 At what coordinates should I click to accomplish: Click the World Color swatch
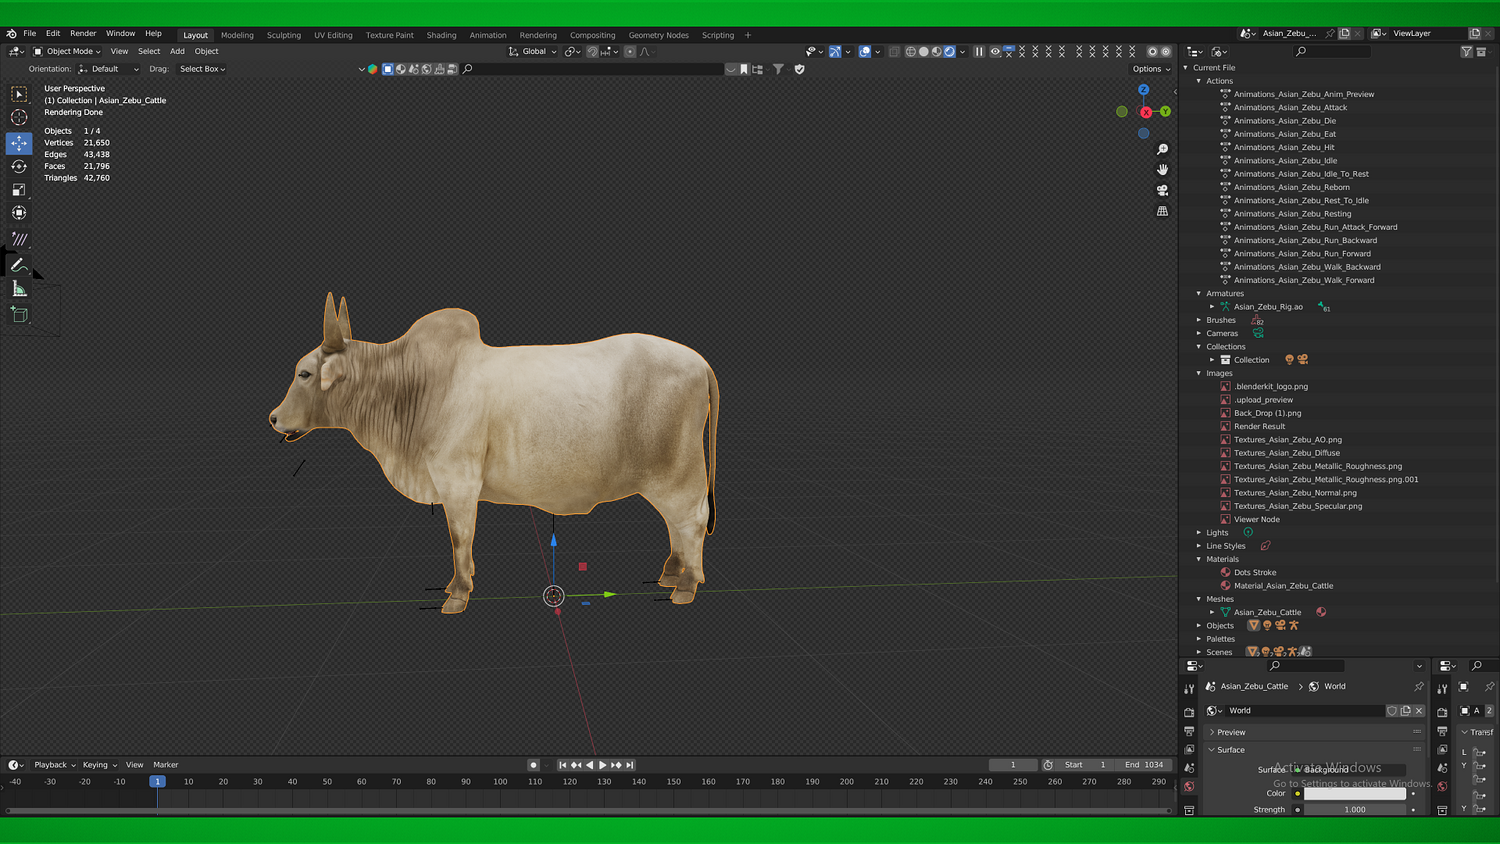coord(1355,794)
